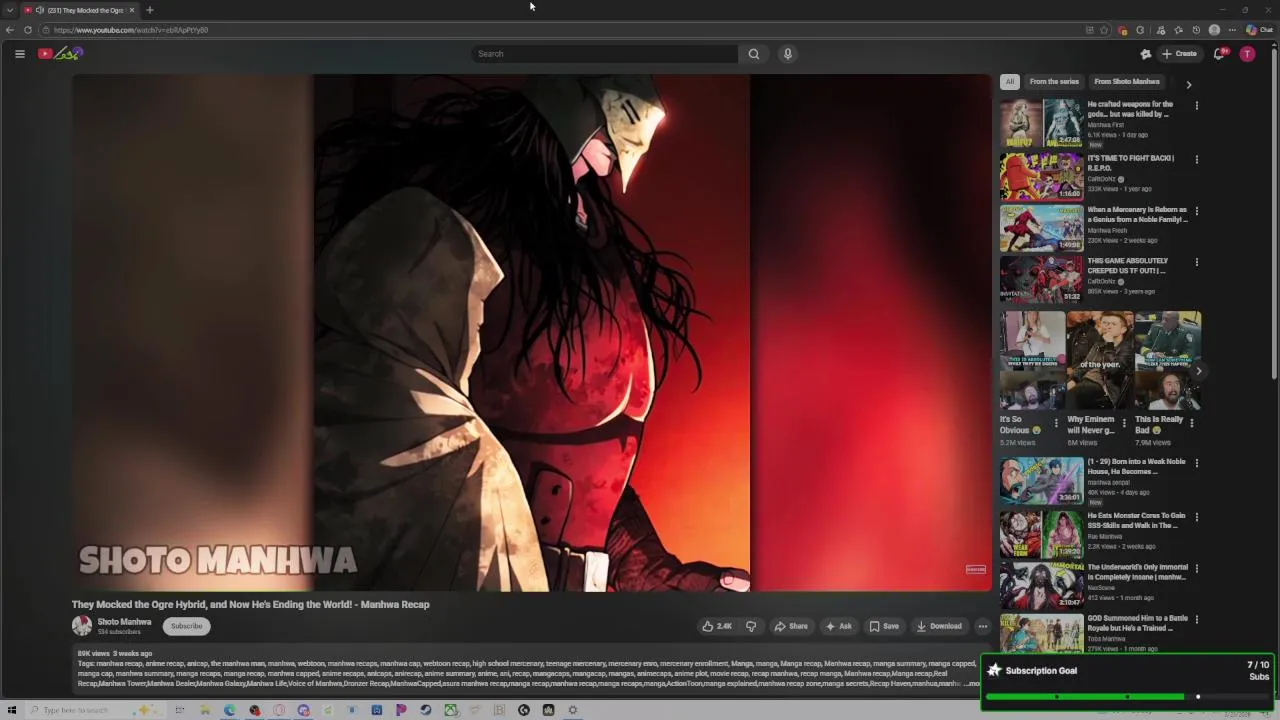Open Shoto Manhwa channel avatar
Image resolution: width=1280 pixels, height=720 pixels.
[x=82, y=626]
